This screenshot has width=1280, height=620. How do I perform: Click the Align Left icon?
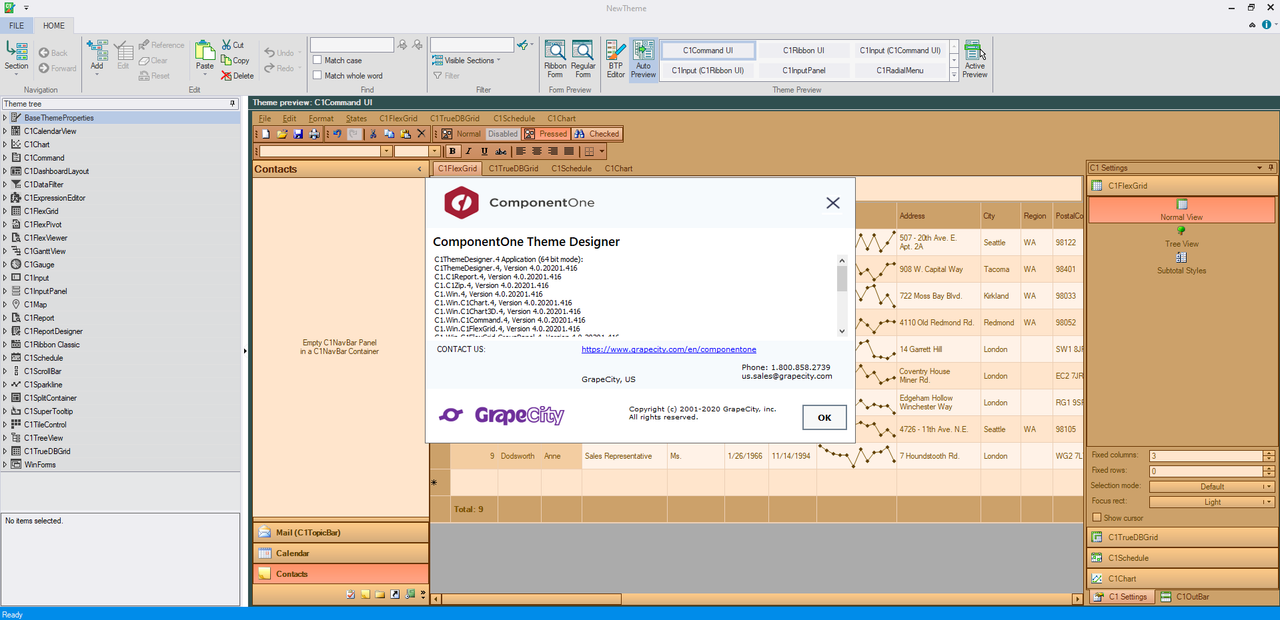520,151
